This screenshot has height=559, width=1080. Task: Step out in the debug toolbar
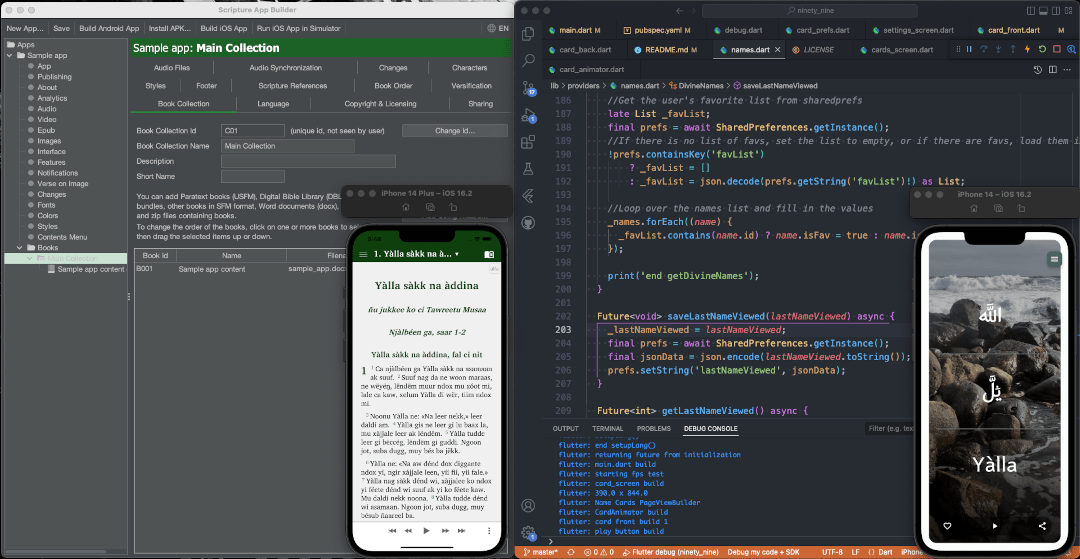[x=1012, y=50]
